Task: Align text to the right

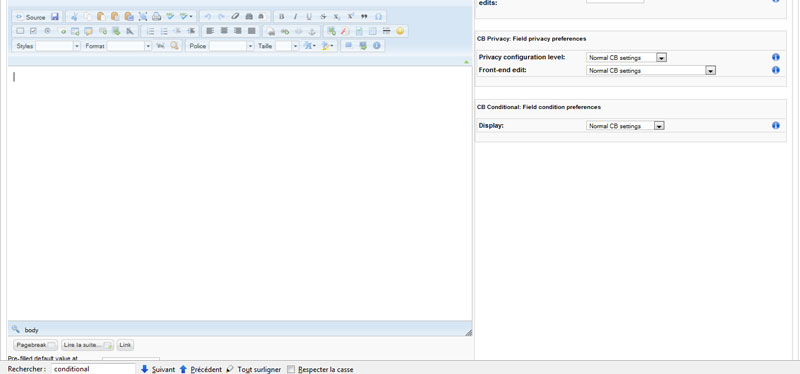Action: point(237,31)
